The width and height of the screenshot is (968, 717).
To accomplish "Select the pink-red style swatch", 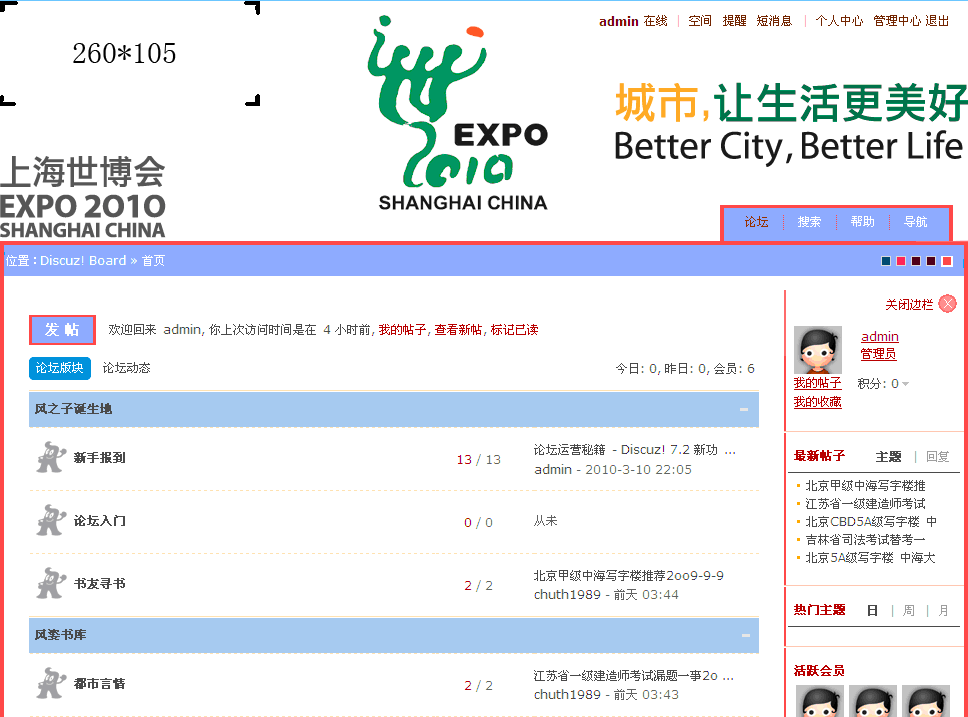I will pos(901,261).
